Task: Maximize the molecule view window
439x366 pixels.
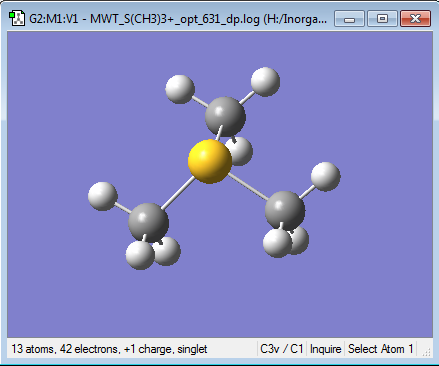Action: (382, 19)
